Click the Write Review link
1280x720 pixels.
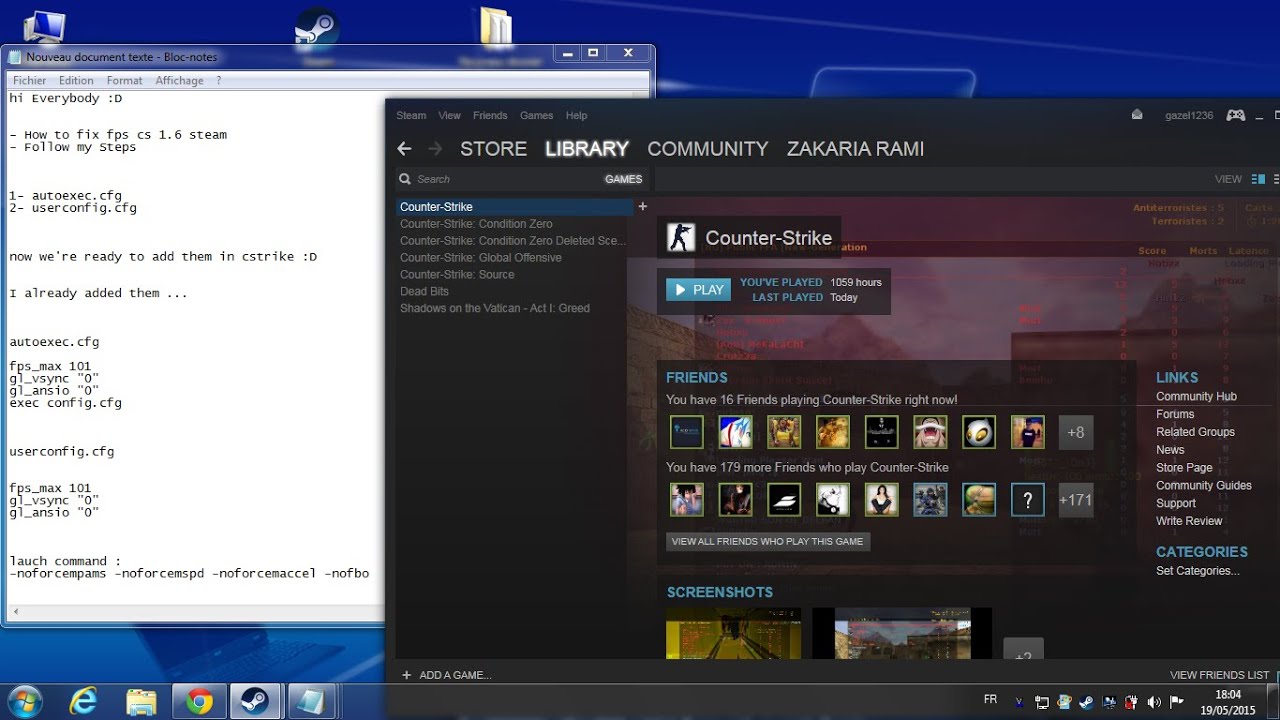[1189, 521]
